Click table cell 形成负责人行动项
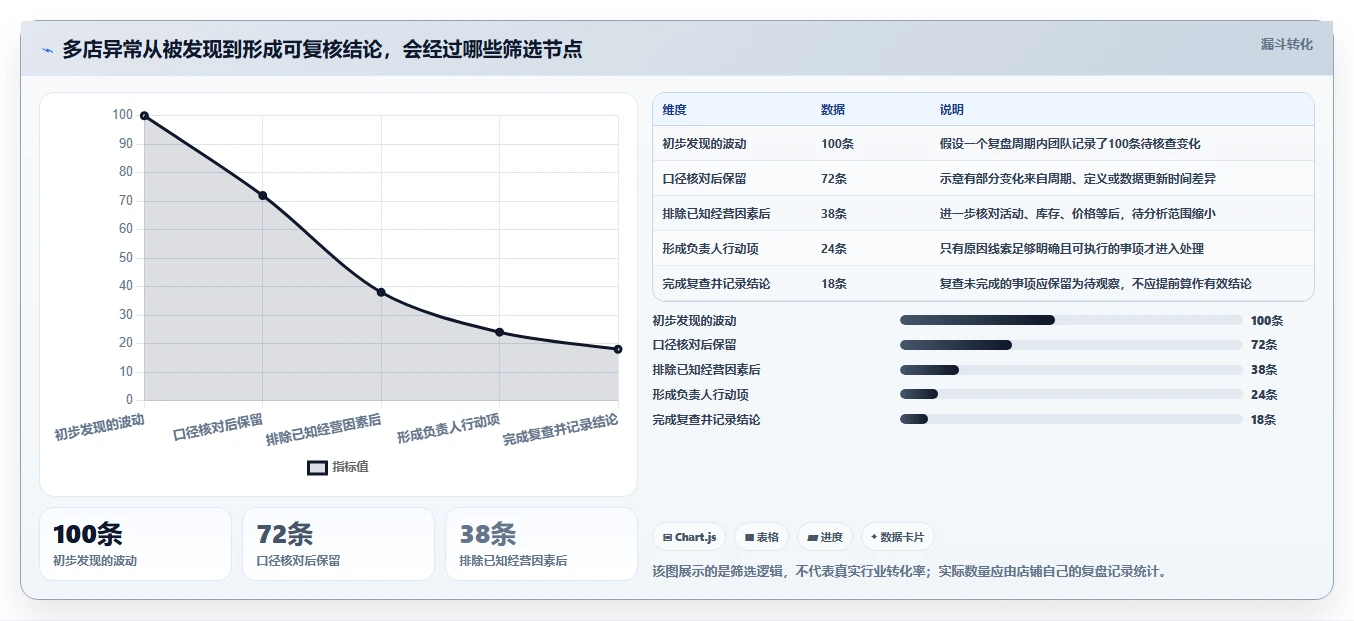 coord(710,249)
